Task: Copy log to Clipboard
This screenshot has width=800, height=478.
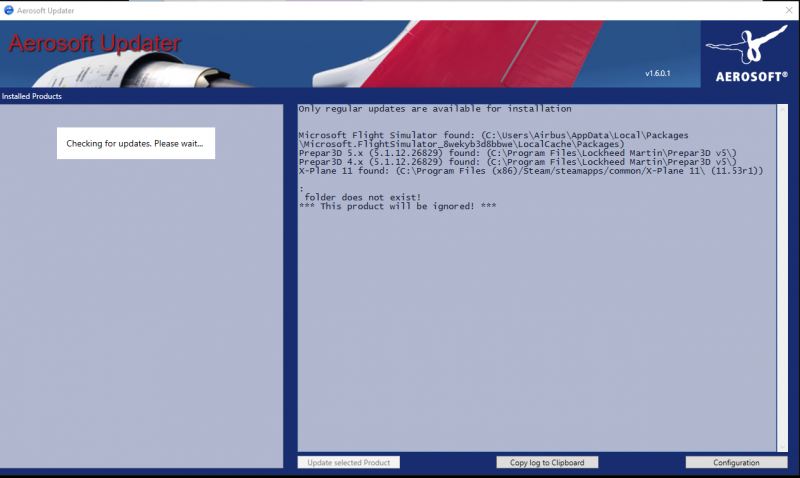Action: point(547,462)
